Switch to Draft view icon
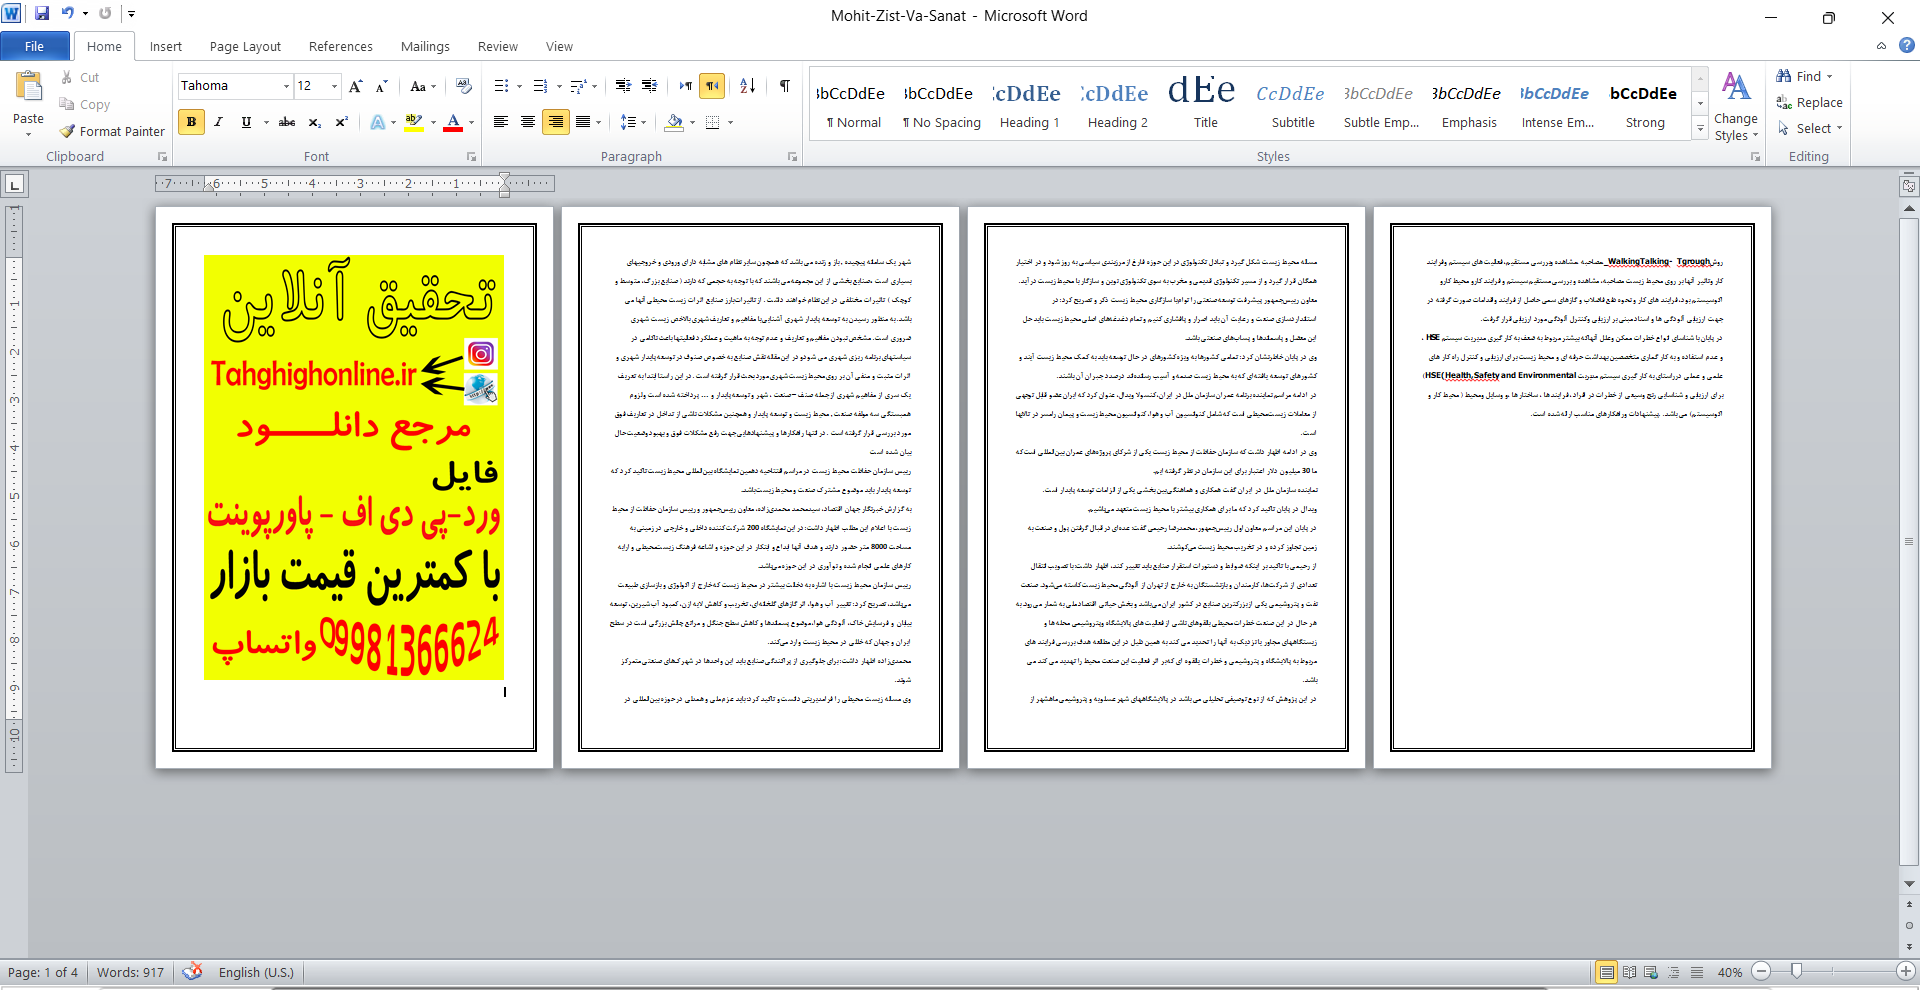The width and height of the screenshot is (1924, 990). 1697,972
